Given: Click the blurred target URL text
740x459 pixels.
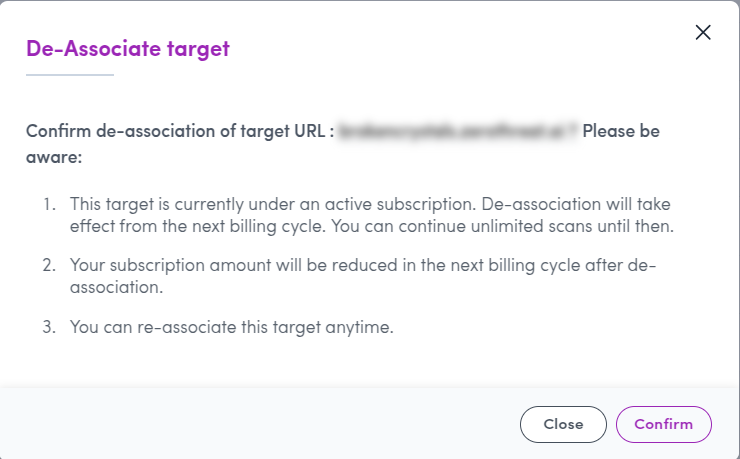Looking at the screenshot, I should tap(457, 131).
